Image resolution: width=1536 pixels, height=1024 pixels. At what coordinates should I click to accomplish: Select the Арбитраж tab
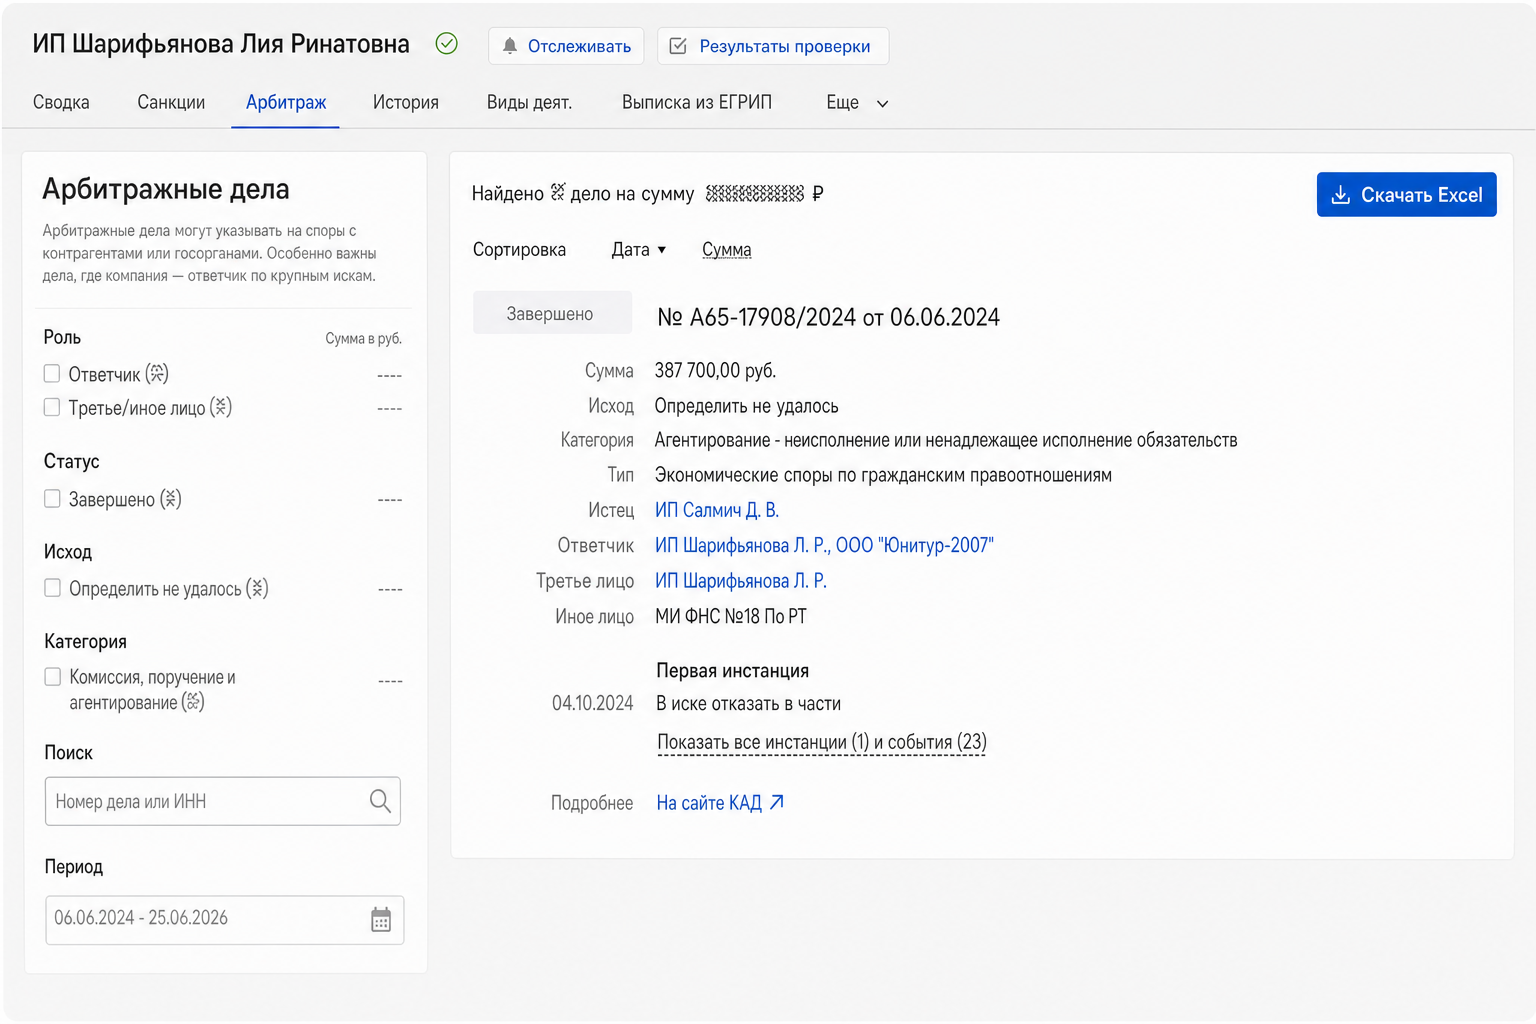[286, 102]
